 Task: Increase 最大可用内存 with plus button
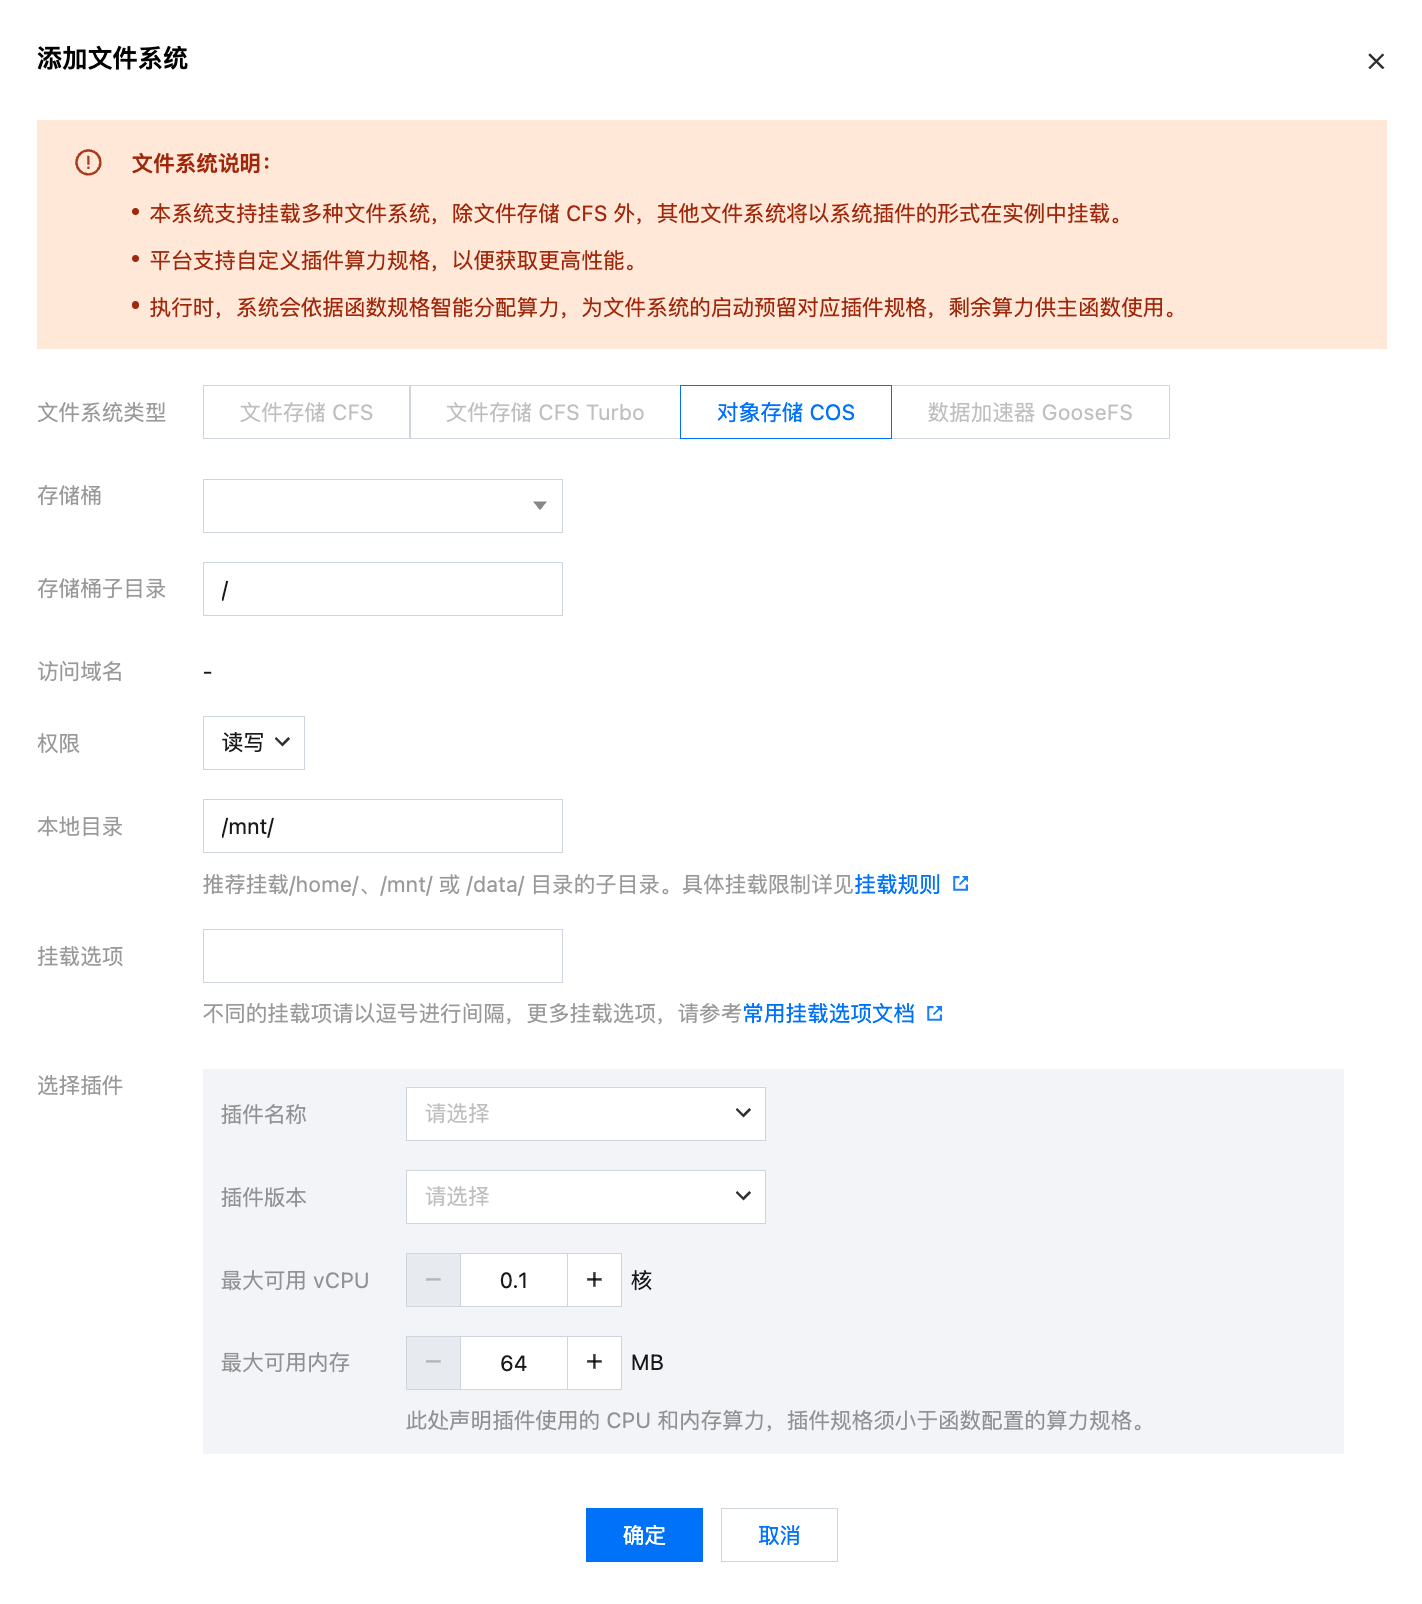point(594,1363)
